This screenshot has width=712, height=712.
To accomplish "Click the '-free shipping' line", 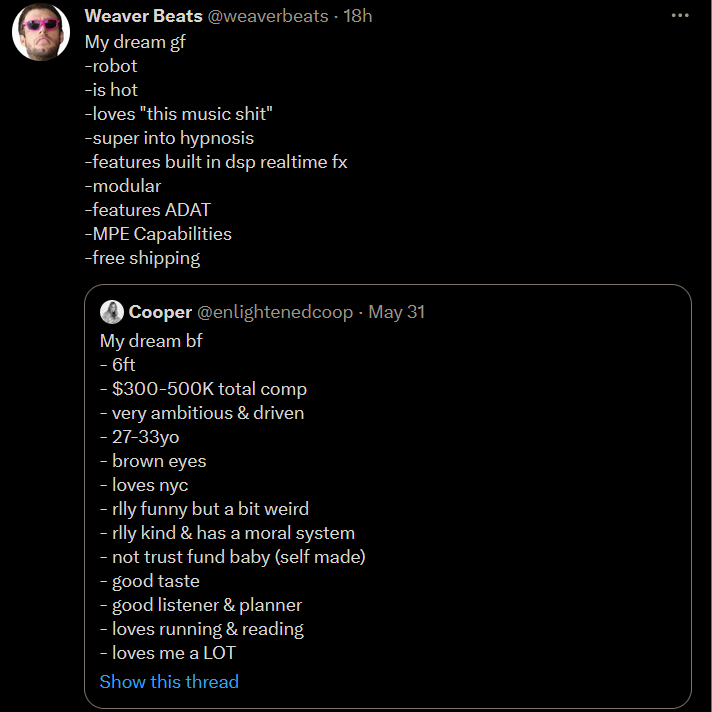I will tap(142, 258).
